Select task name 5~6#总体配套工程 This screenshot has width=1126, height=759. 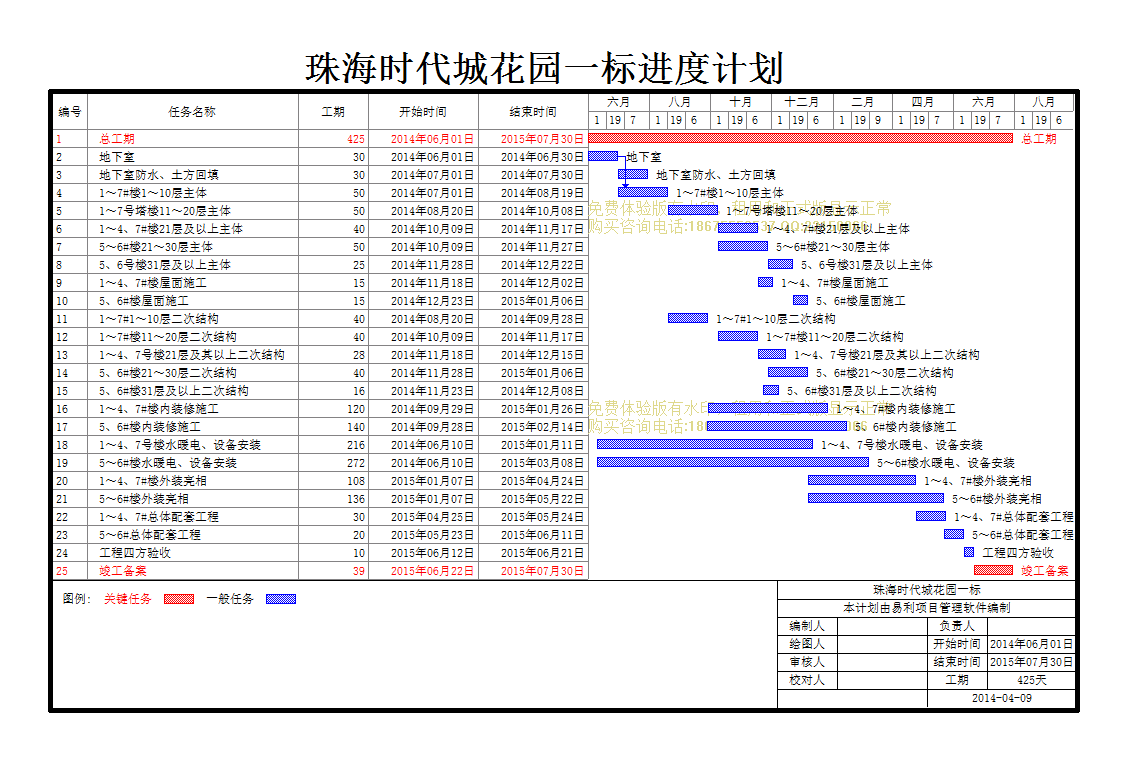149,535
